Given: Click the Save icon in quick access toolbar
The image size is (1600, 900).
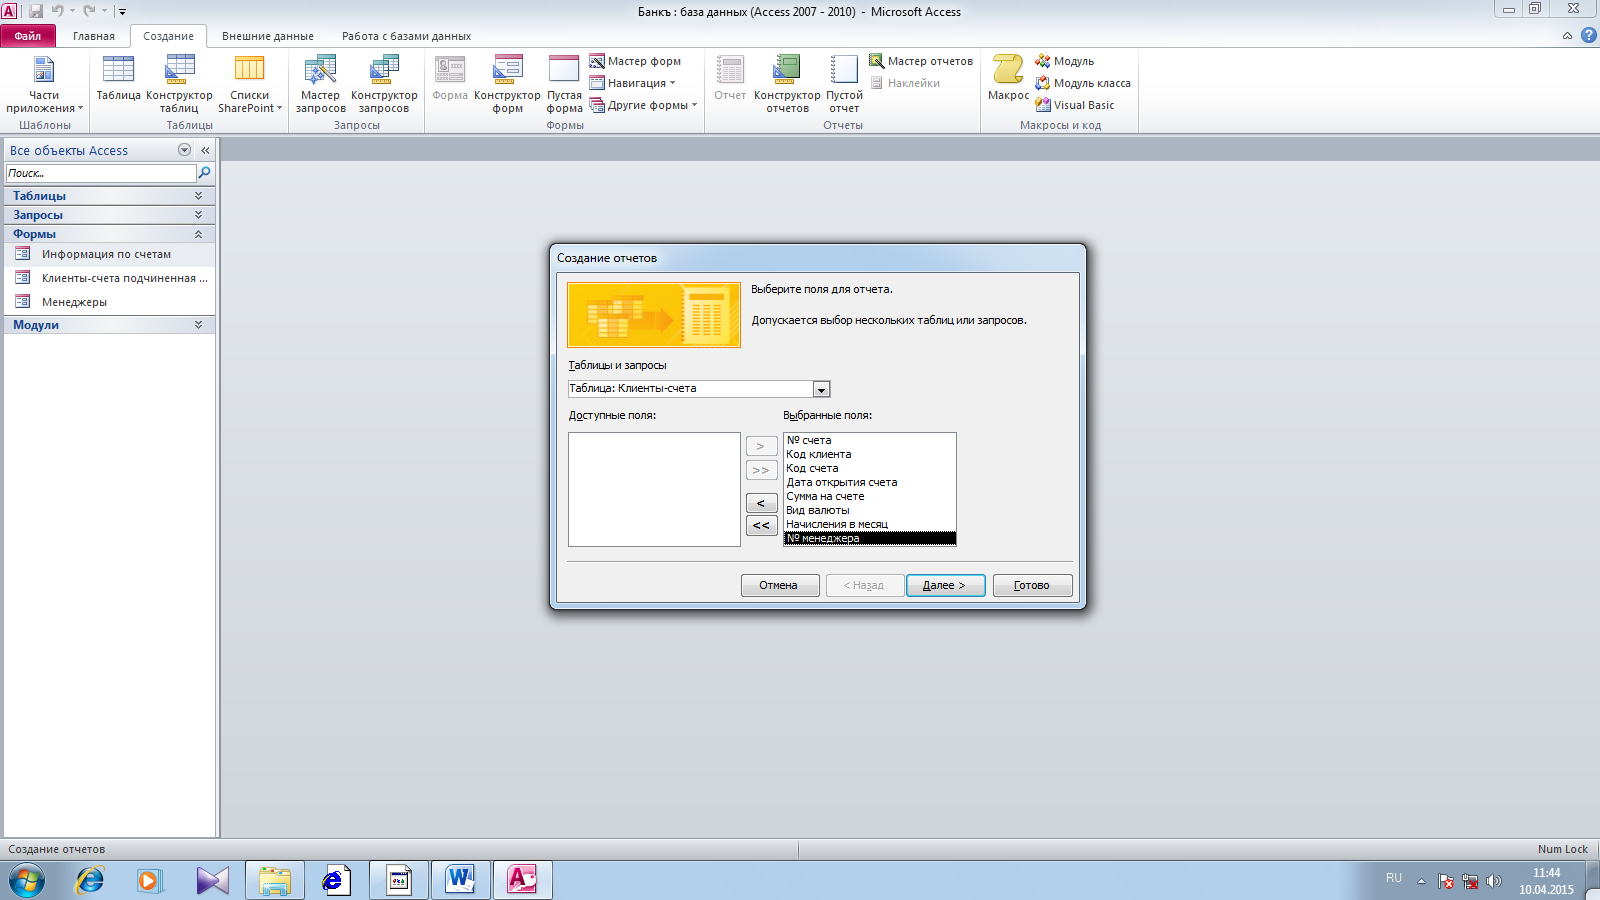Looking at the screenshot, I should click(36, 11).
